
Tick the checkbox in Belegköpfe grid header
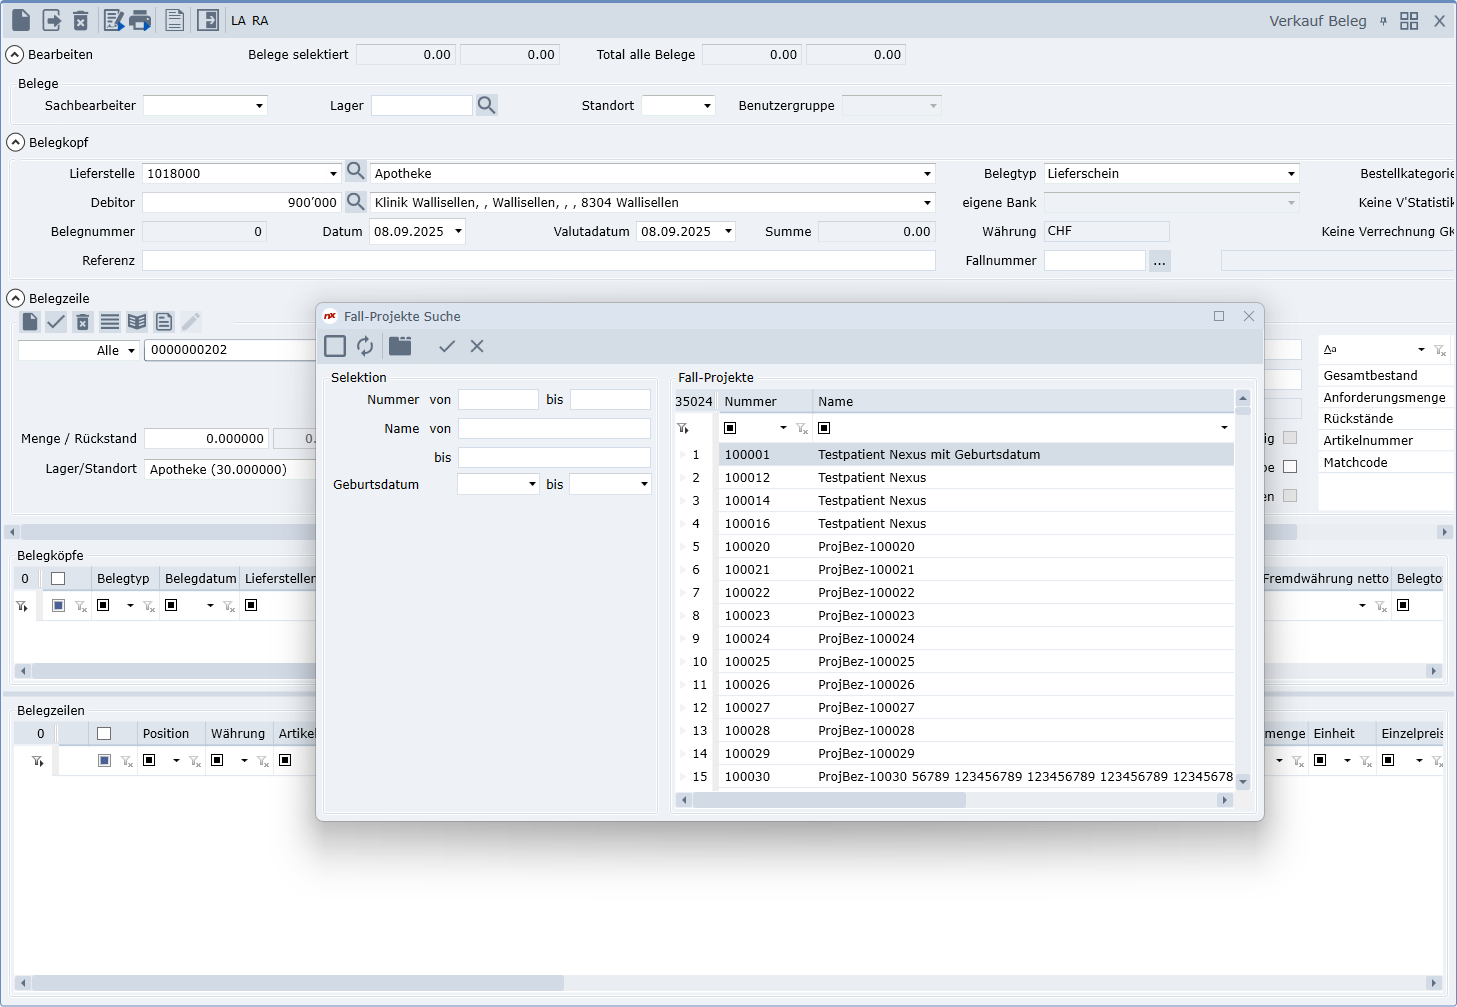(x=58, y=579)
